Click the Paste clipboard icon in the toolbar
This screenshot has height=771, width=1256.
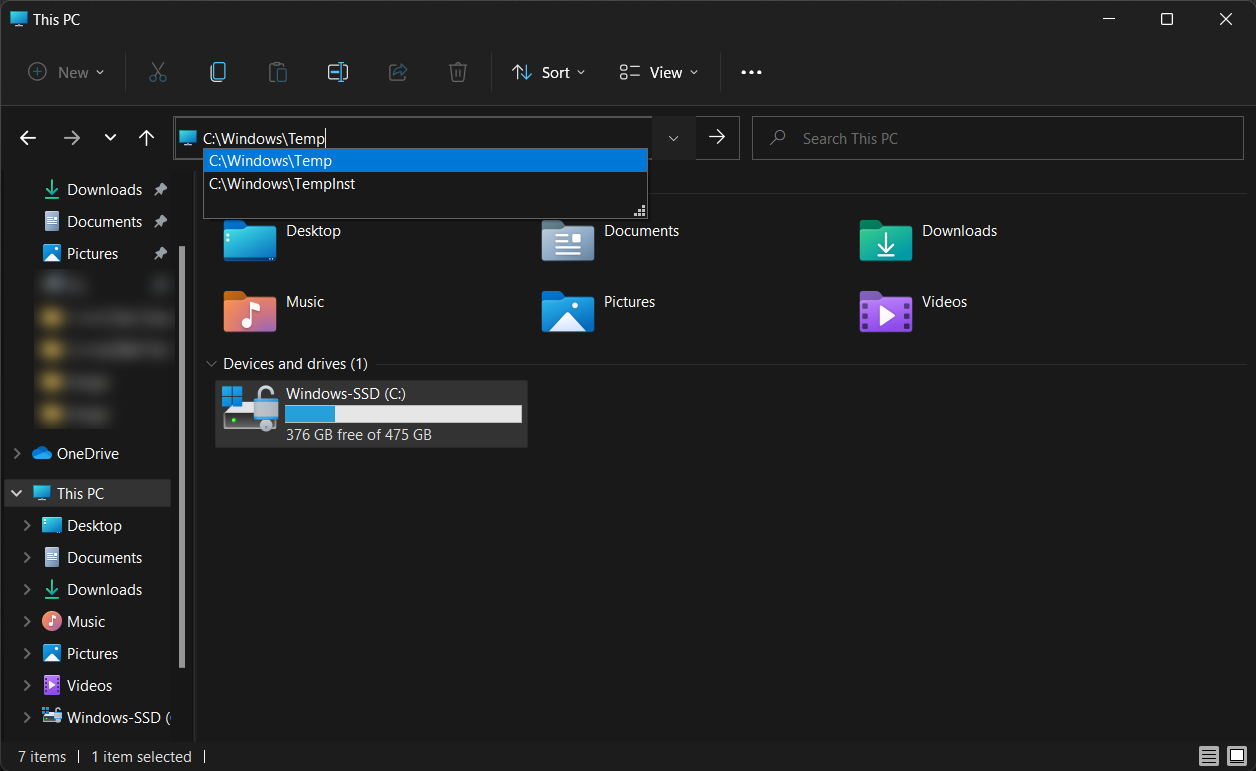coord(277,72)
